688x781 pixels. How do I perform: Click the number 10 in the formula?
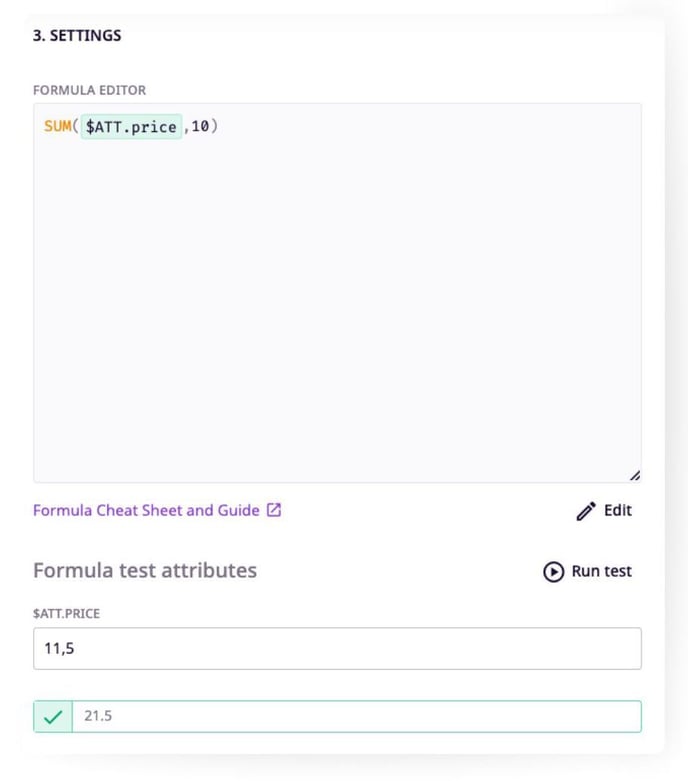coord(200,127)
